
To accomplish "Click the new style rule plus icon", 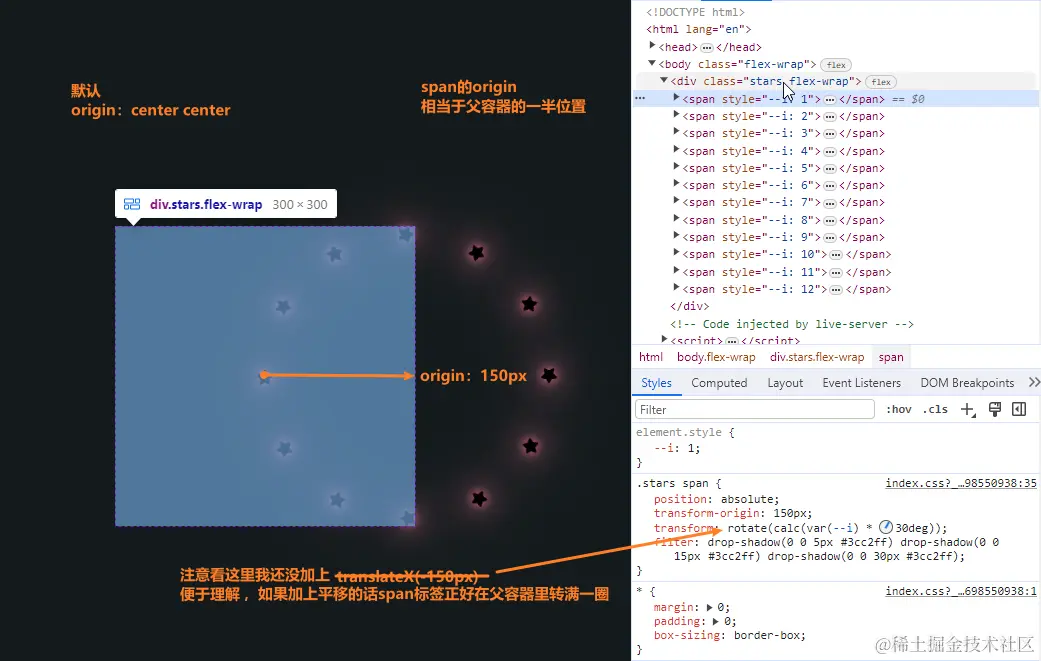I will pyautogui.click(x=967, y=409).
